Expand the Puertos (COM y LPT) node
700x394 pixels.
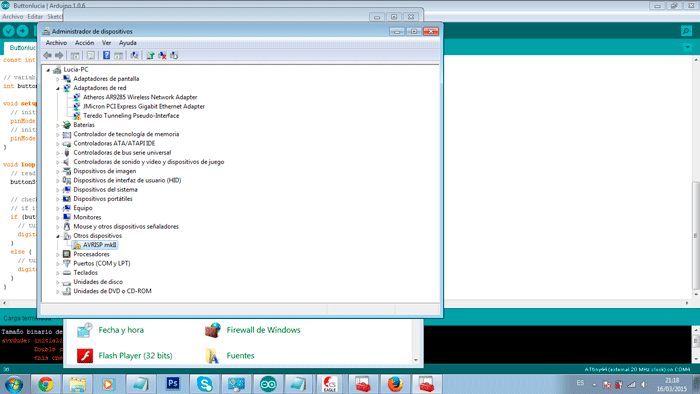58,264
